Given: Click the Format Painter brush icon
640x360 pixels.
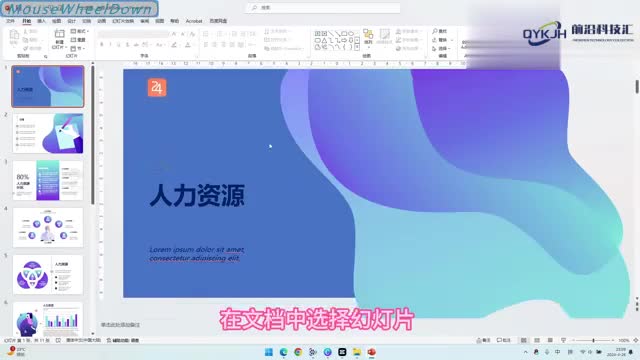Looking at the screenshot, I should [26, 49].
